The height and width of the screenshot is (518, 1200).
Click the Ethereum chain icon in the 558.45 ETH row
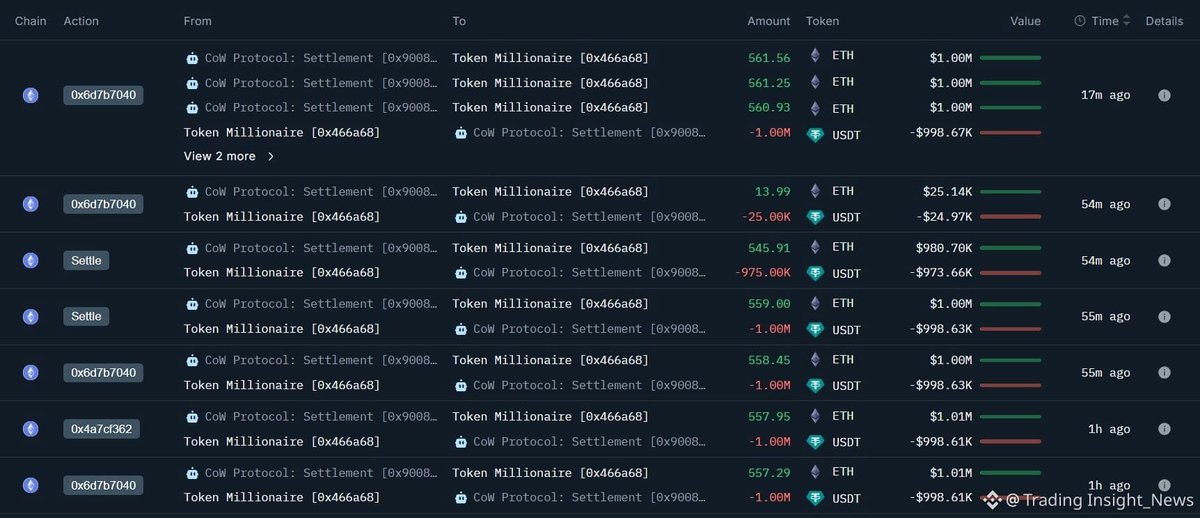point(30,372)
